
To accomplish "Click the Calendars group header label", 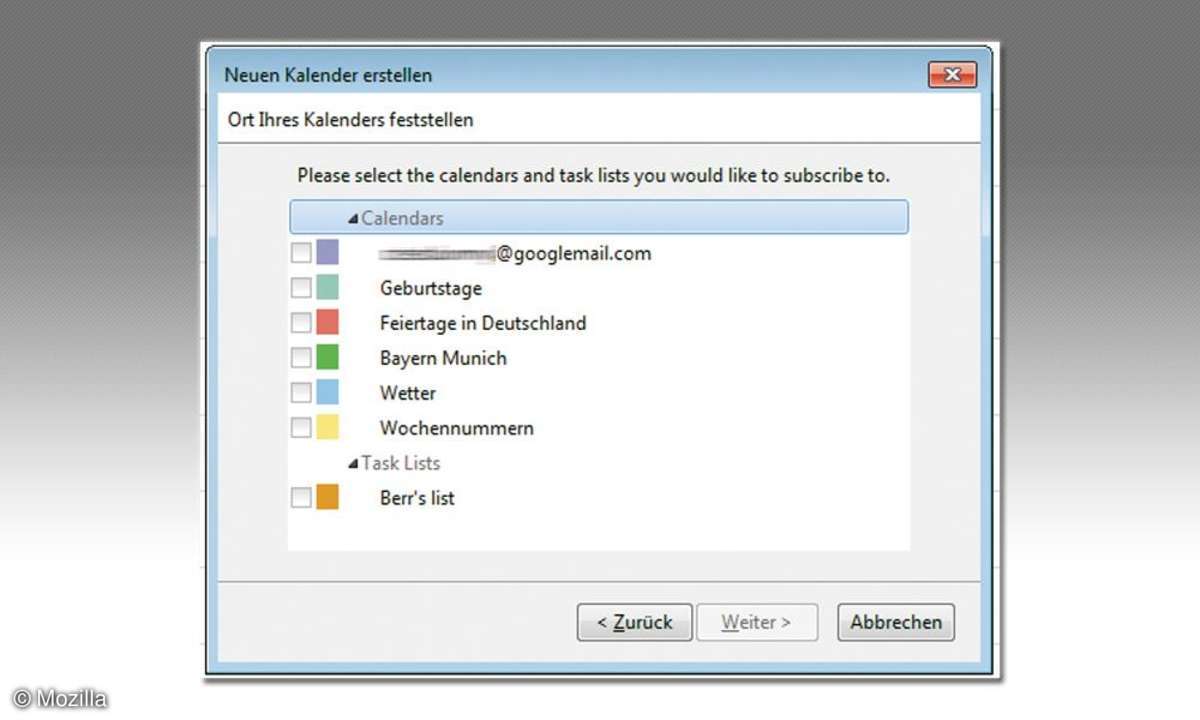I will tap(402, 218).
